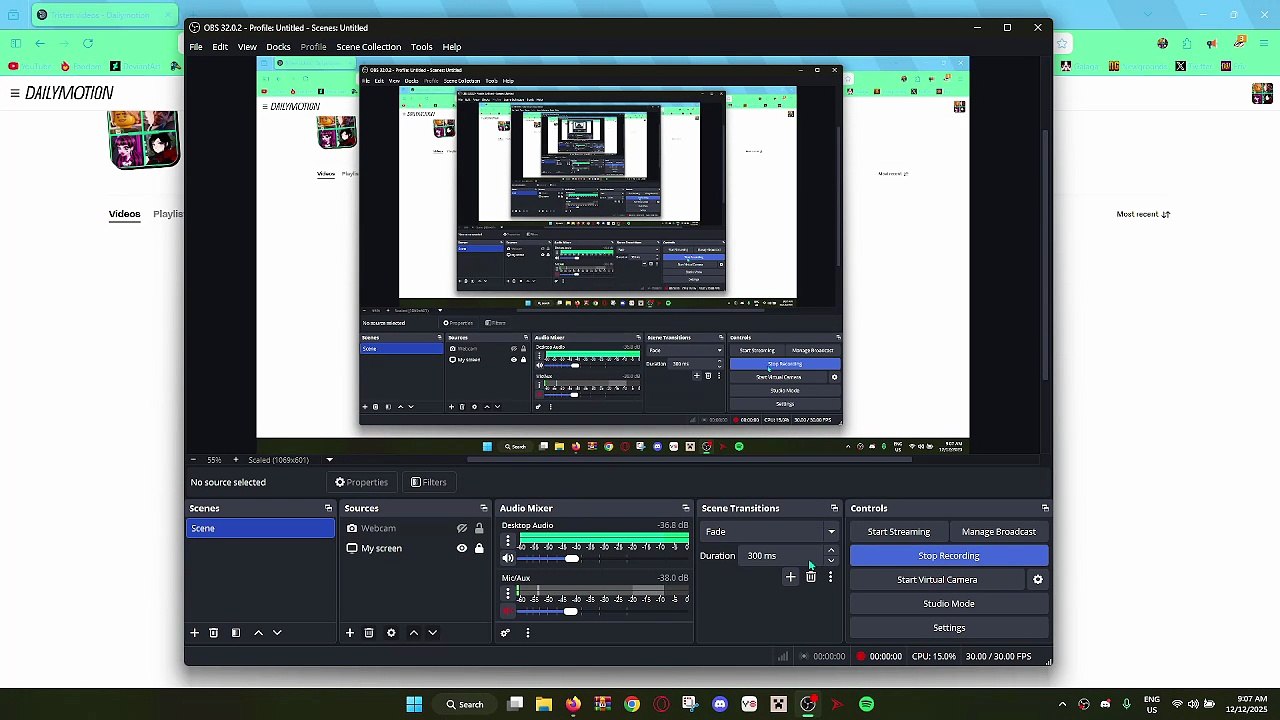1280x720 pixels.
Task: Open source properties via the gear icon
Action: (x=391, y=633)
